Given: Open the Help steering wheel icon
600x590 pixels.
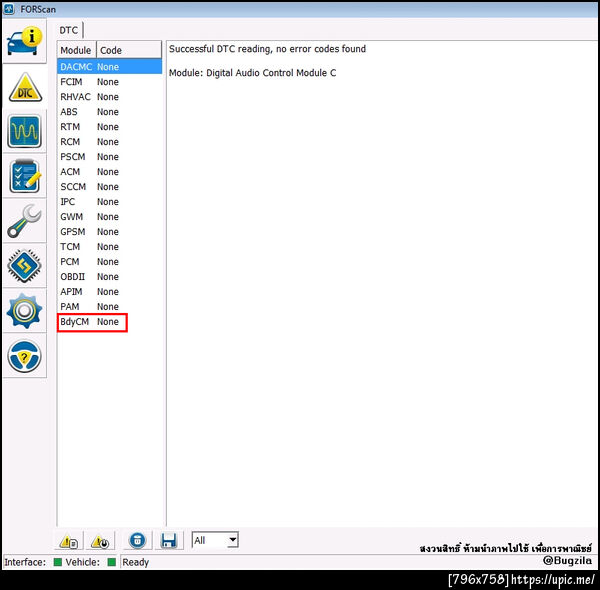Looking at the screenshot, I should click(x=24, y=356).
